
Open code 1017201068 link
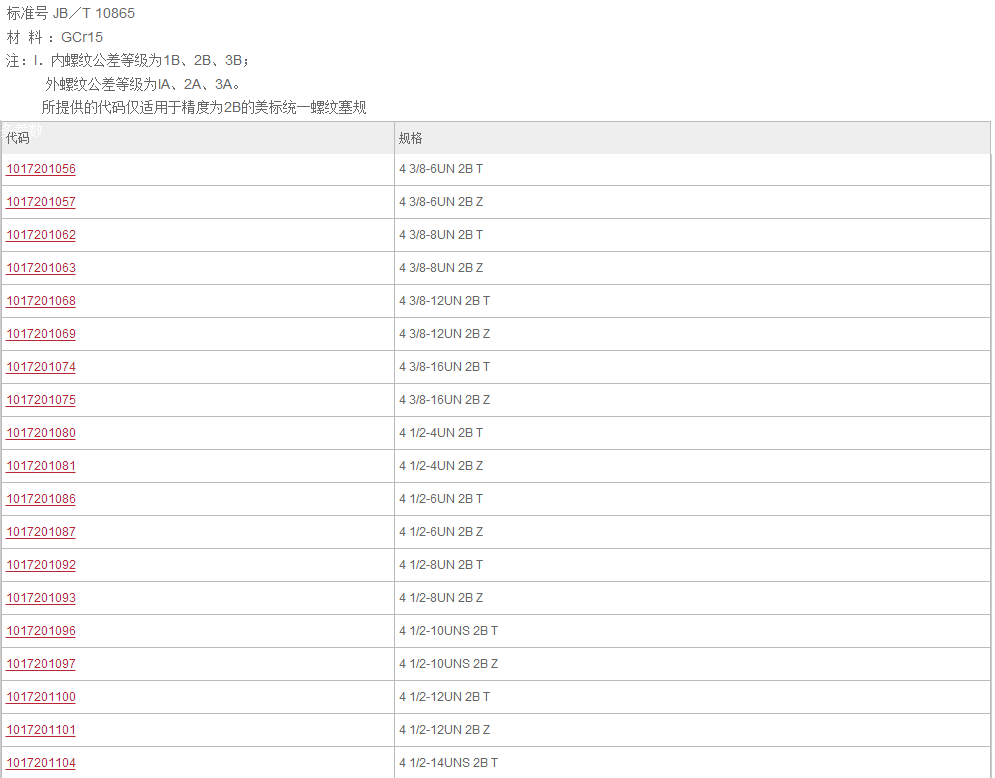coord(41,301)
